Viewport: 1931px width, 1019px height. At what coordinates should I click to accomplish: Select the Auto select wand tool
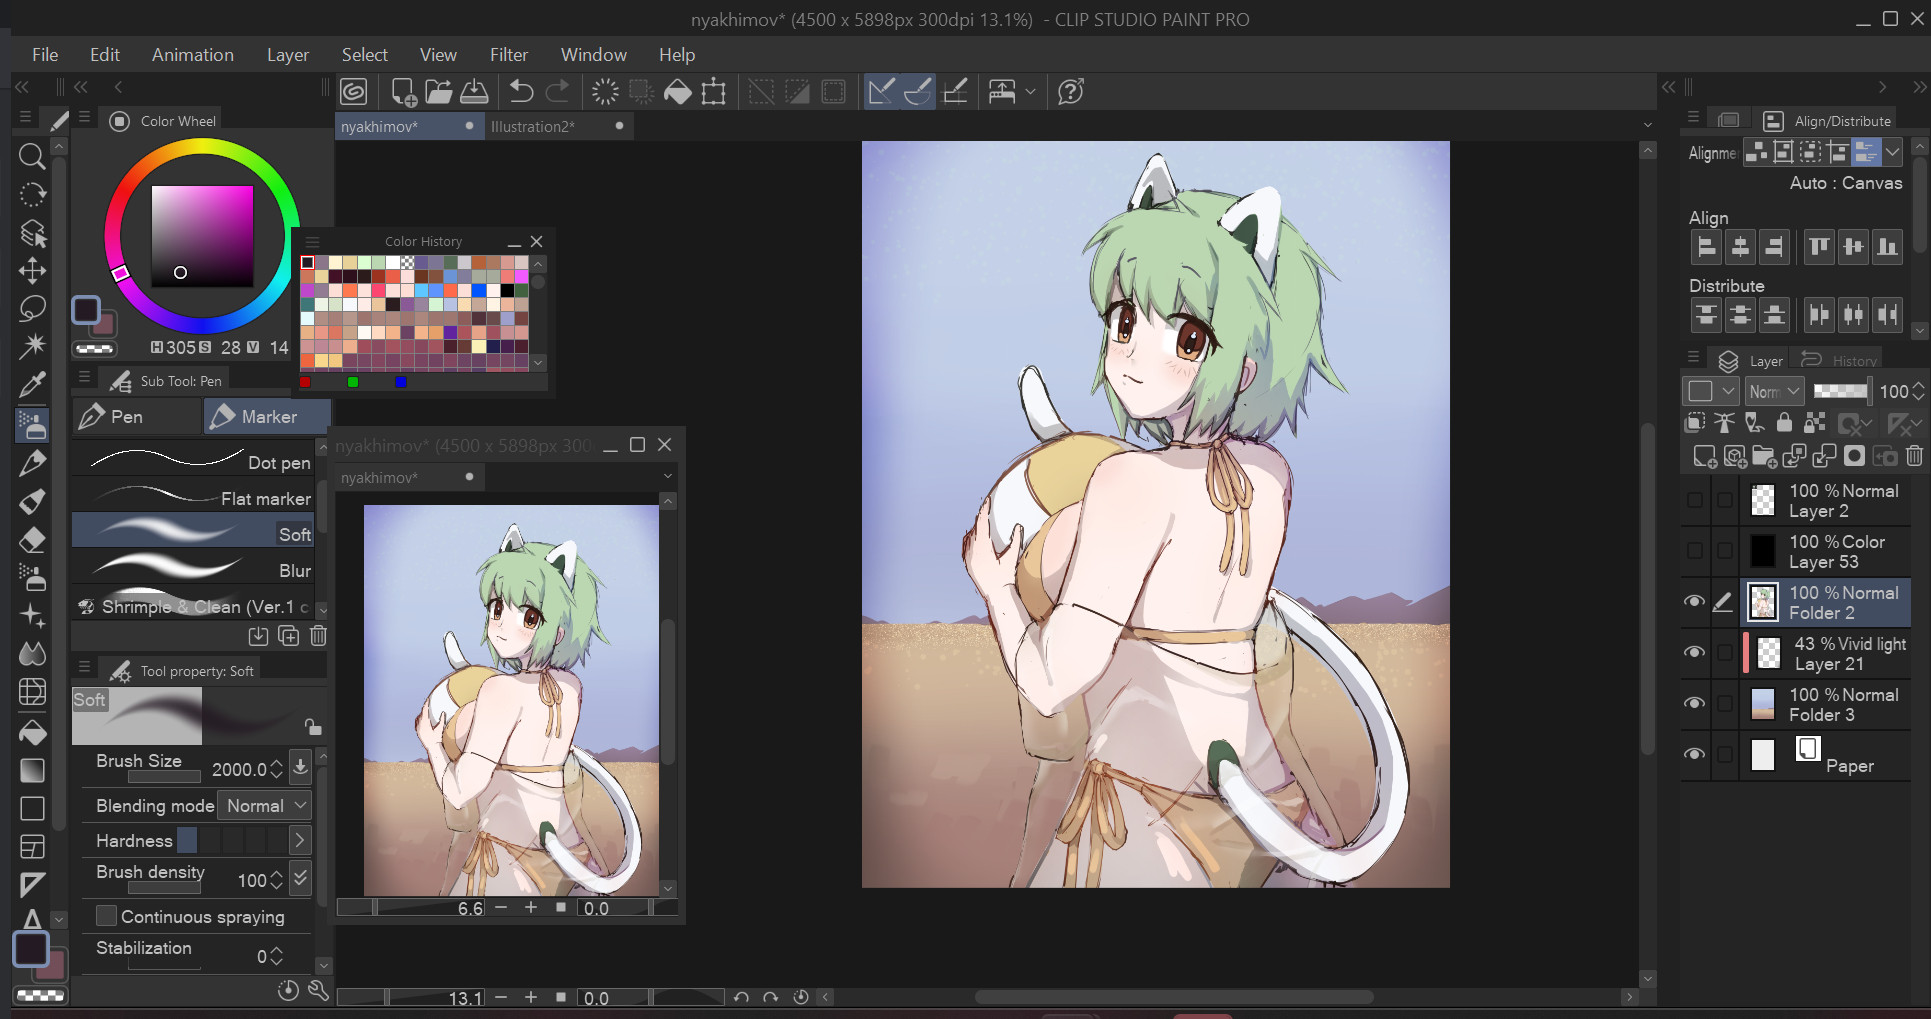[x=32, y=346]
